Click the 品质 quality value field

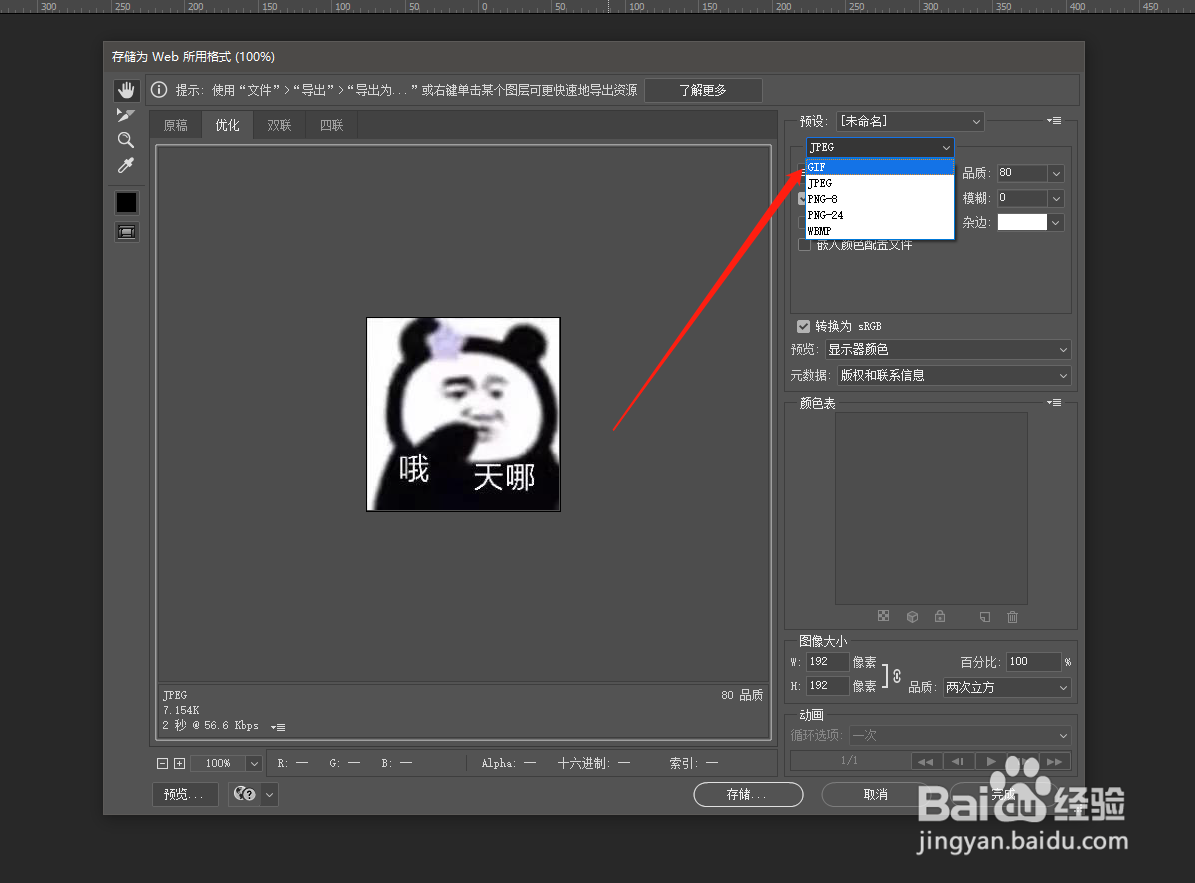coord(1021,174)
